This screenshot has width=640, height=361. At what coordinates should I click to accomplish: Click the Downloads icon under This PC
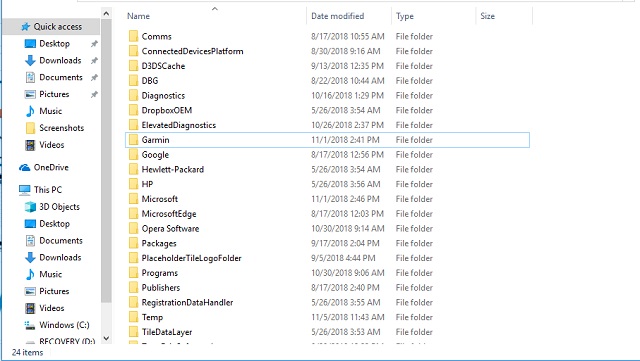pos(30,257)
